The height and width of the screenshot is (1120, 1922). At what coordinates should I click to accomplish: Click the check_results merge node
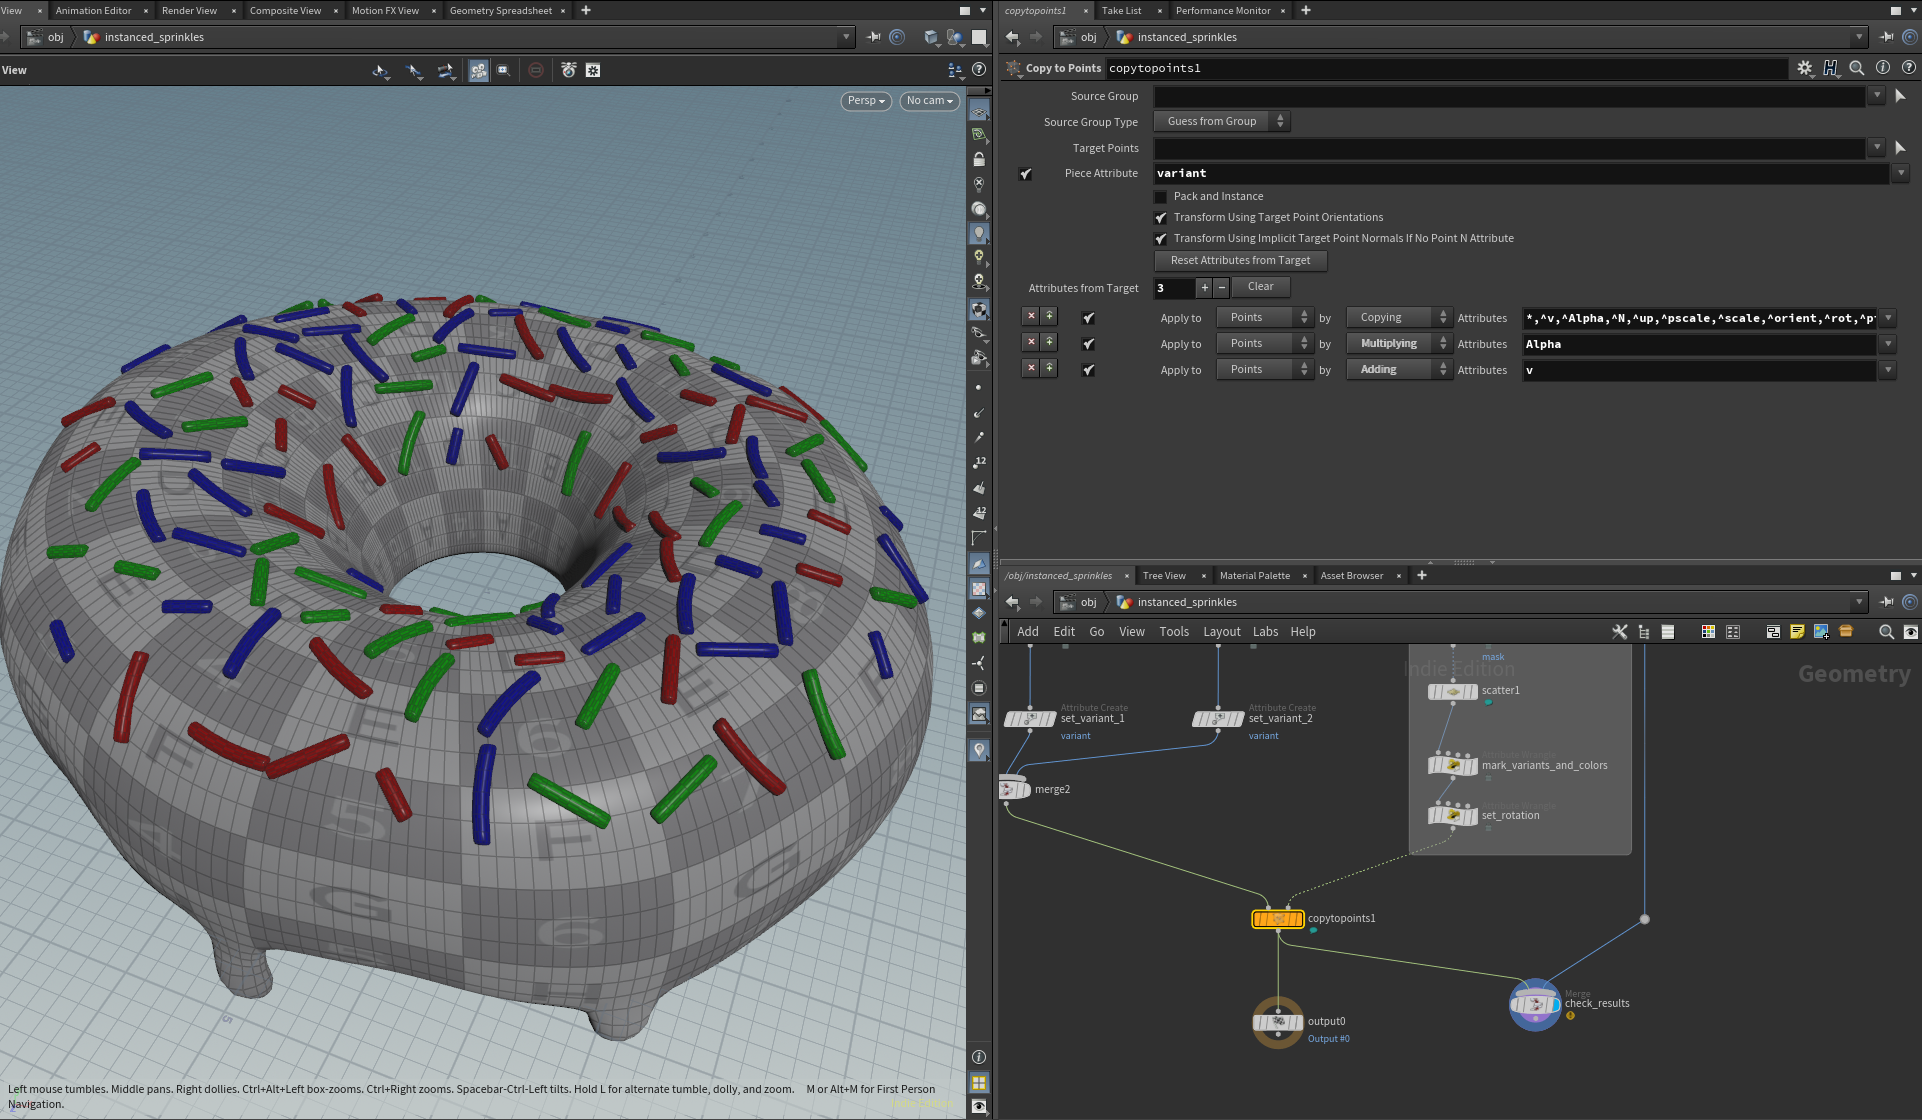[x=1534, y=1004]
